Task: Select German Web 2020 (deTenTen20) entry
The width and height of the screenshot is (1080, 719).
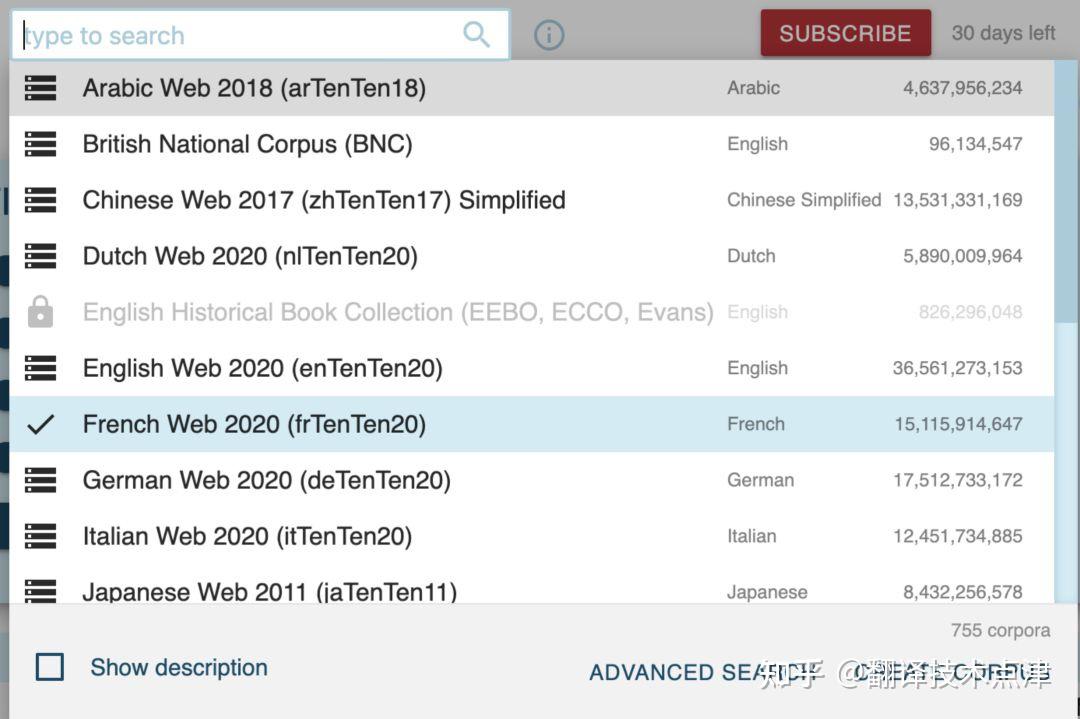Action: coord(266,480)
